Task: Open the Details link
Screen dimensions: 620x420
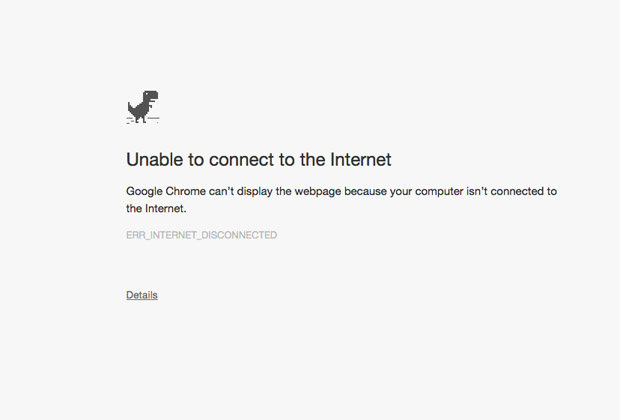Action: click(142, 295)
